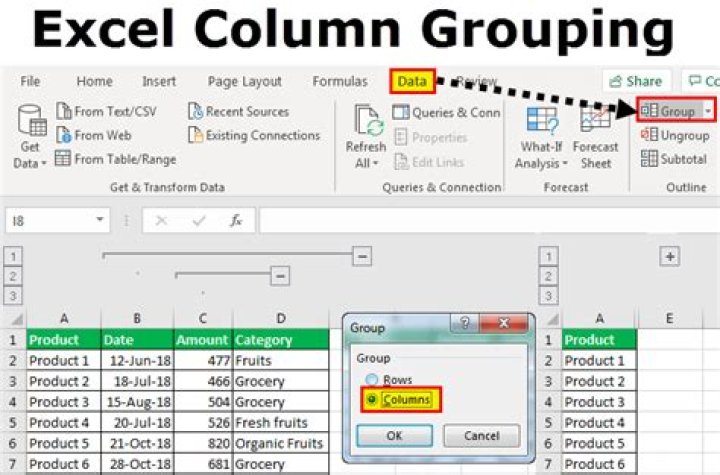This screenshot has height=475, width=720.
Task: Select the Amount header cell
Action: pos(203,339)
